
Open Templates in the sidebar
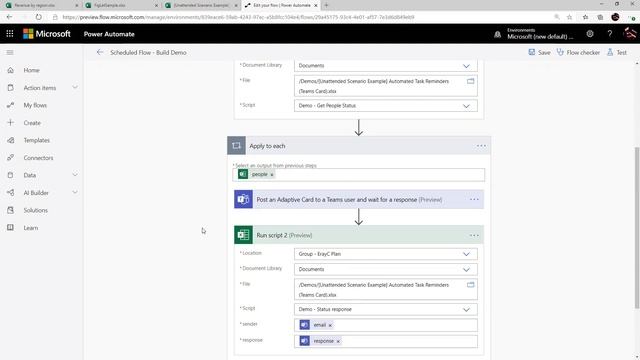tap(36, 140)
